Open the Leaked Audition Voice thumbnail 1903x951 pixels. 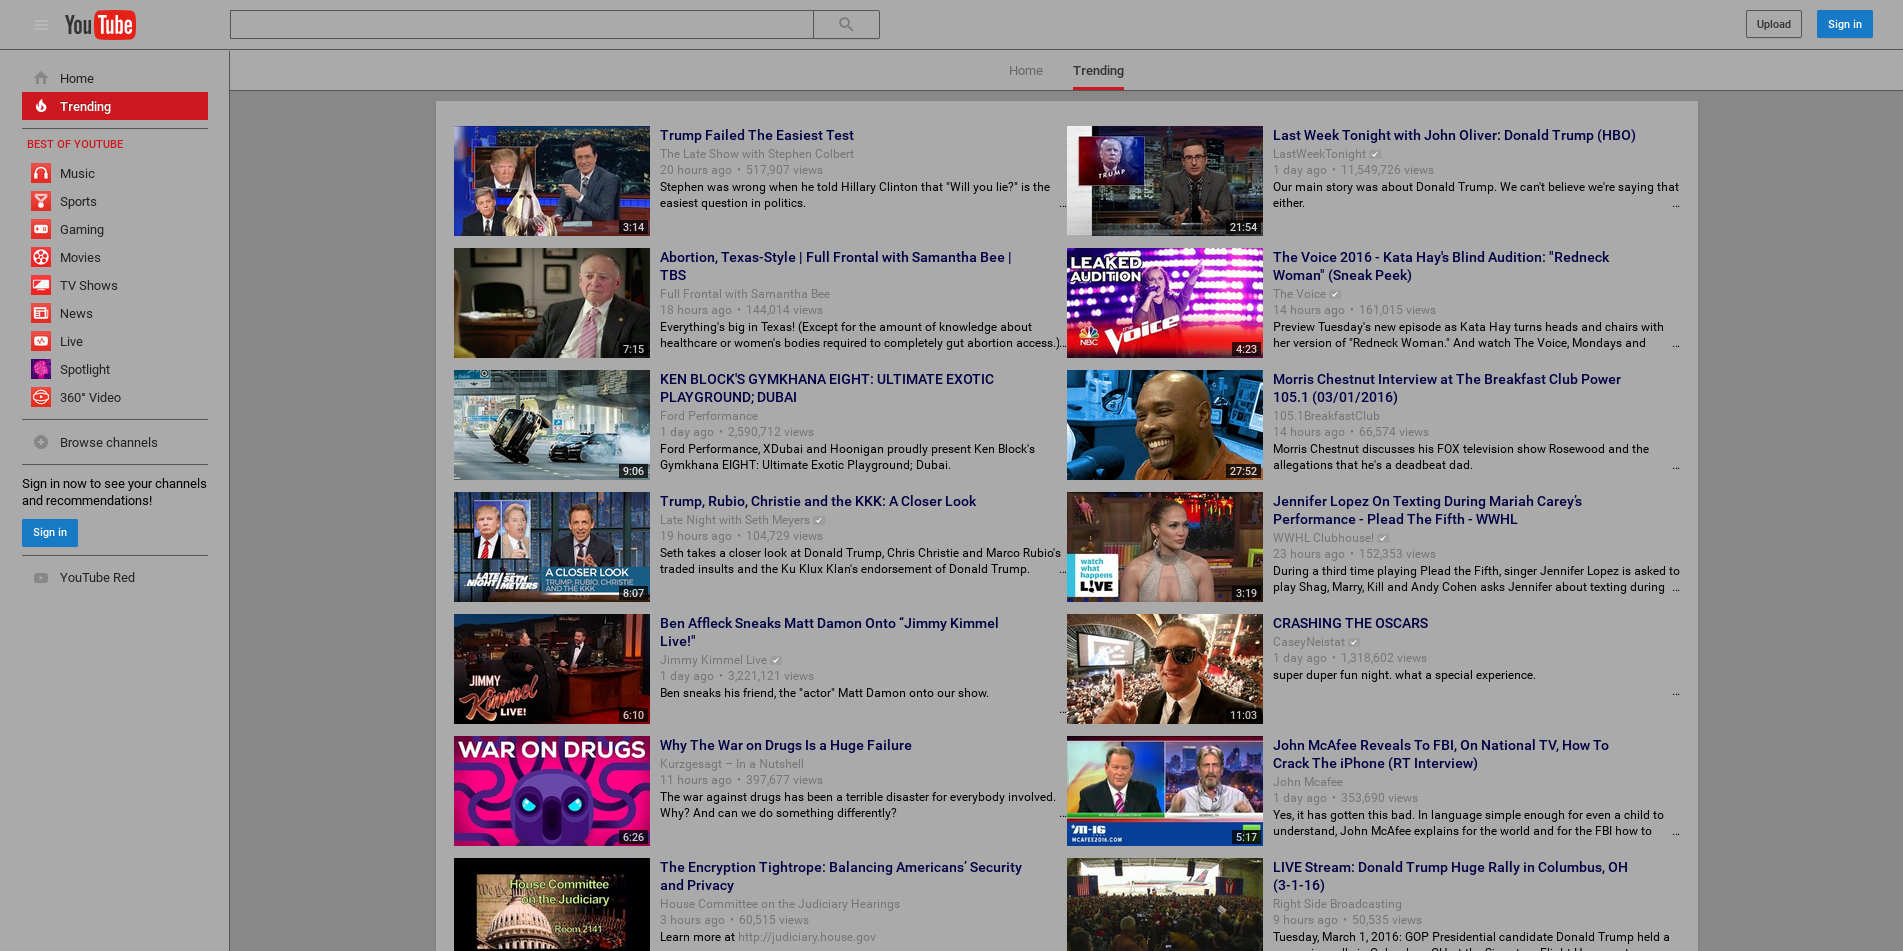[x=1165, y=303]
